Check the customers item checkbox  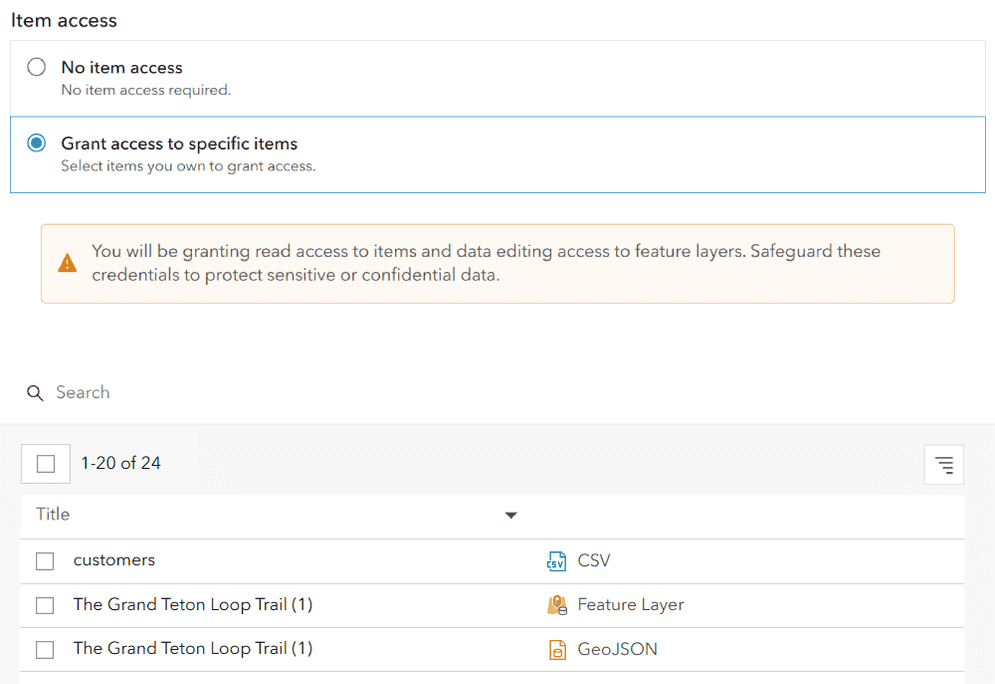pos(45,561)
